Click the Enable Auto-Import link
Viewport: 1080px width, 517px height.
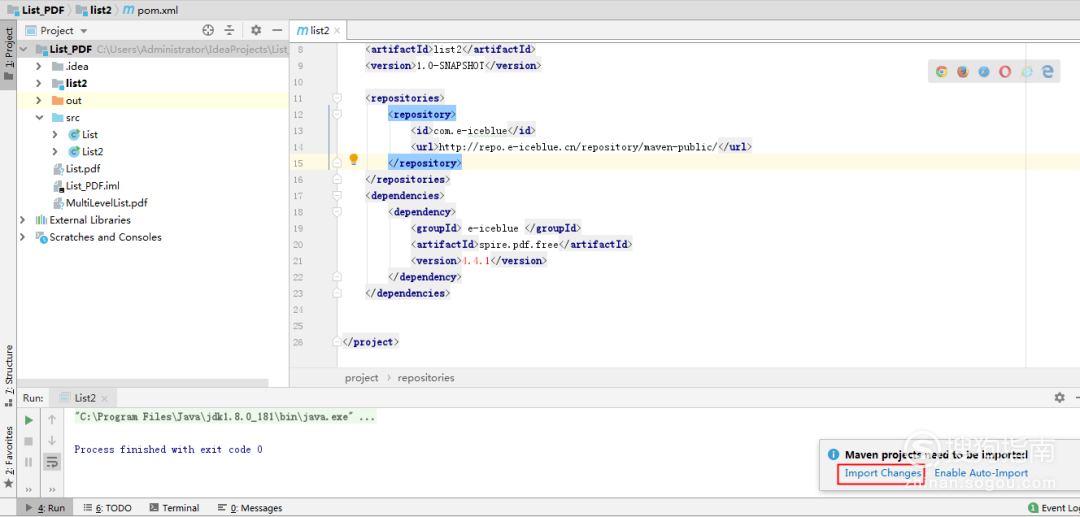pyautogui.click(x=981, y=474)
